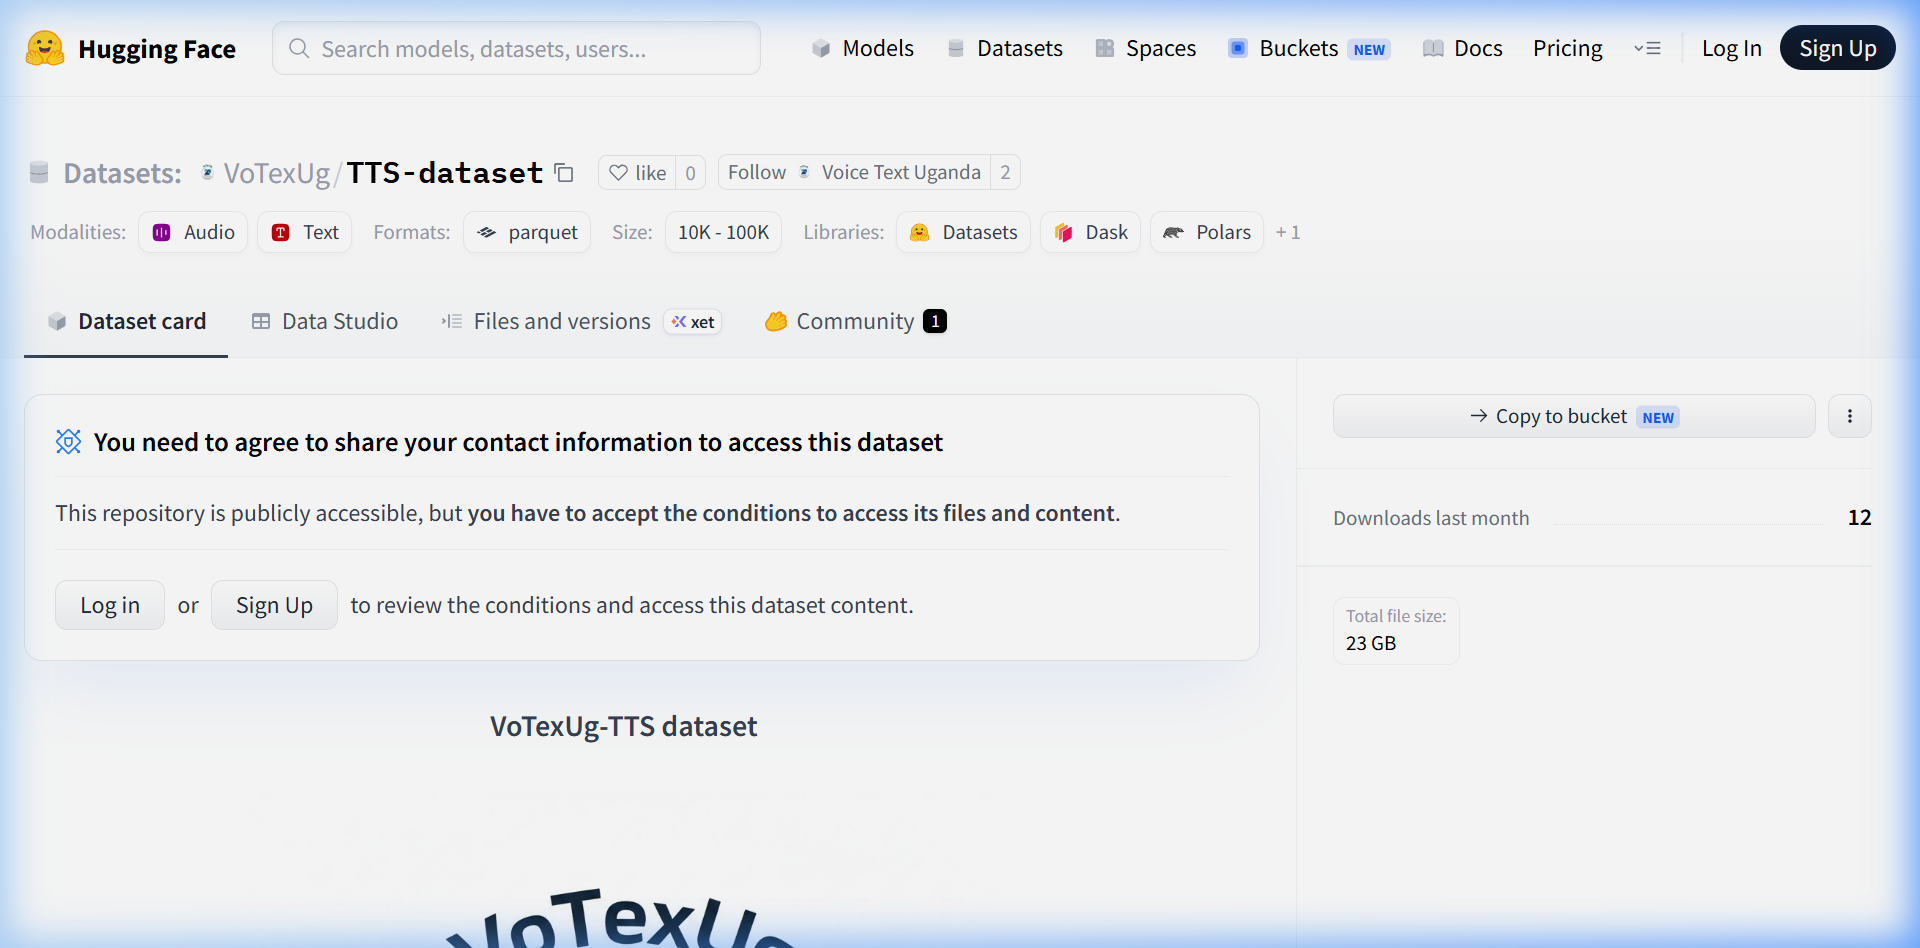Filter by the Audio modality tag

click(x=193, y=233)
